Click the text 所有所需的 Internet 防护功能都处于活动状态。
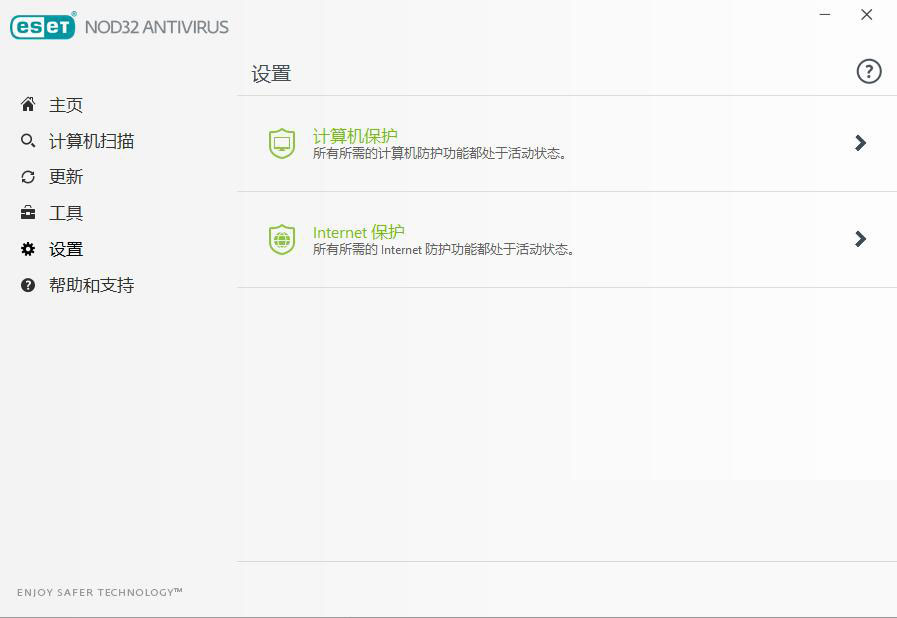The image size is (897, 618). tap(443, 249)
